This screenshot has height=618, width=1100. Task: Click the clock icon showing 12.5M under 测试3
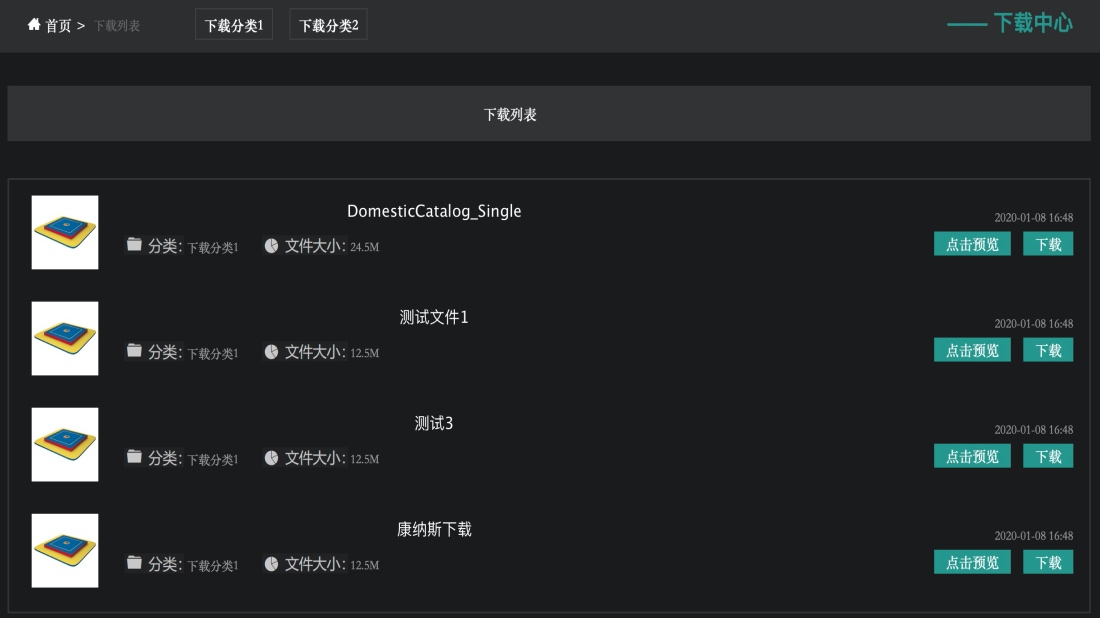point(270,457)
